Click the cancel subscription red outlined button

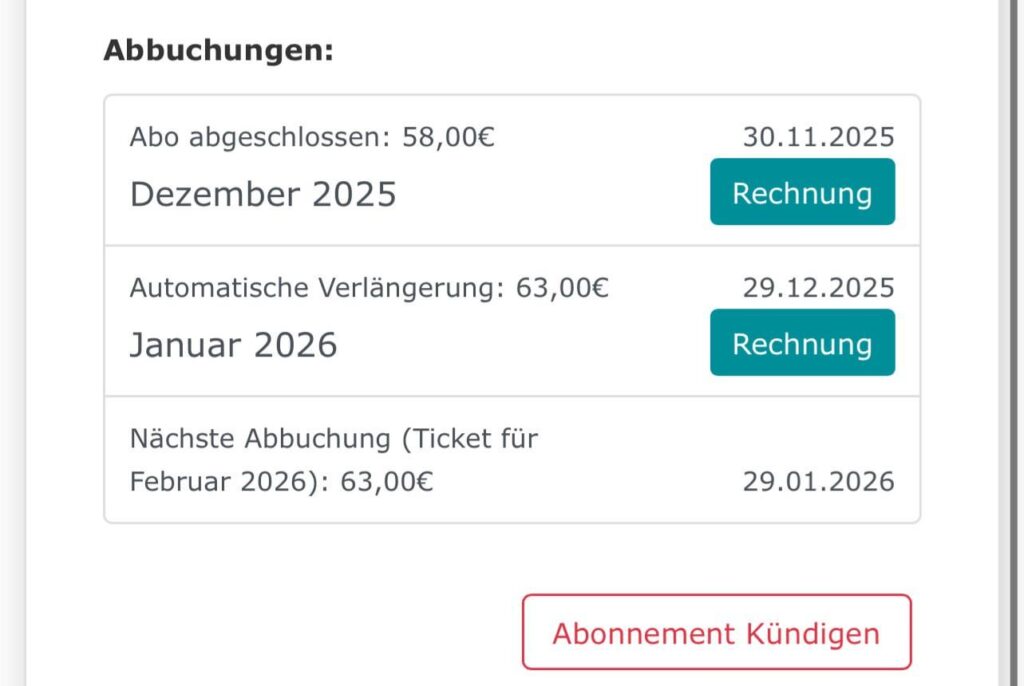coord(716,632)
